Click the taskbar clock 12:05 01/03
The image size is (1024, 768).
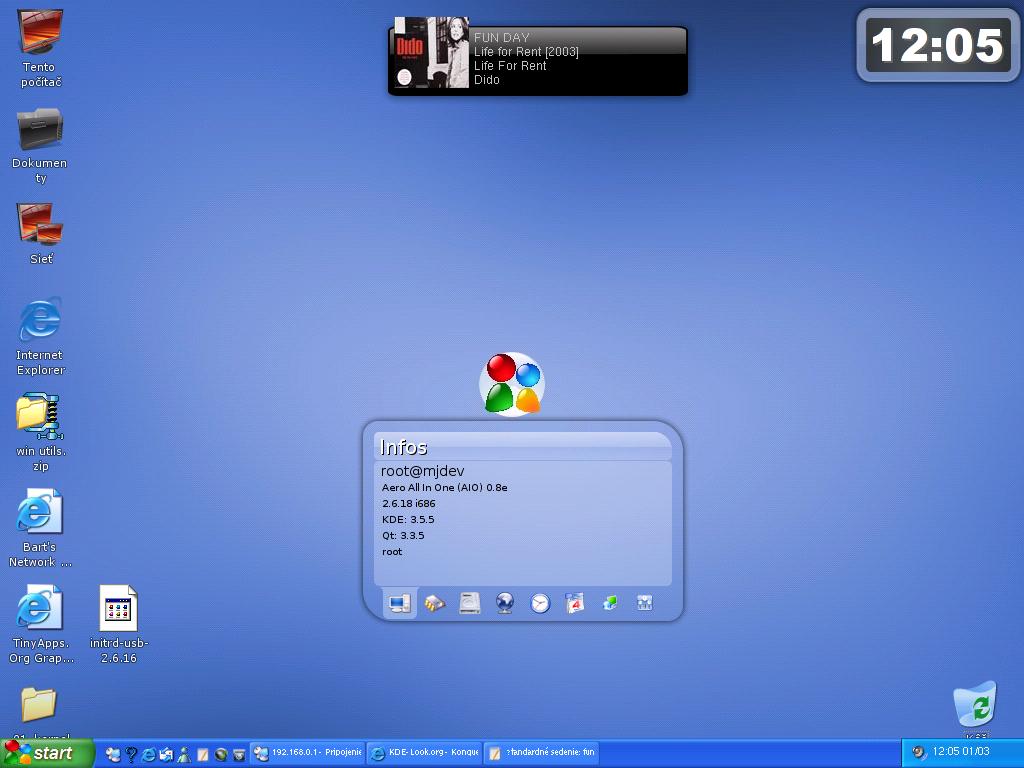coord(961,752)
